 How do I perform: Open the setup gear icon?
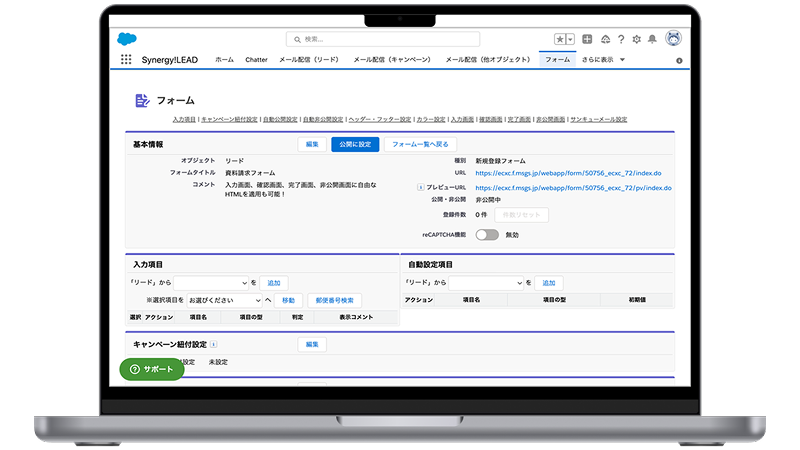636,39
